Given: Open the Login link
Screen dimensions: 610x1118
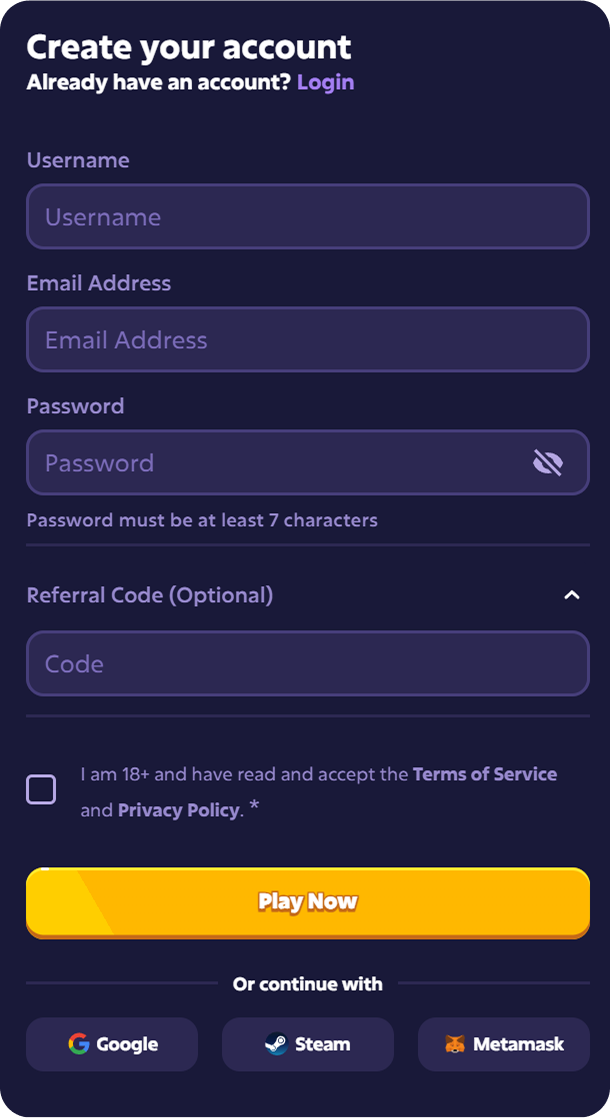Looking at the screenshot, I should point(326,83).
